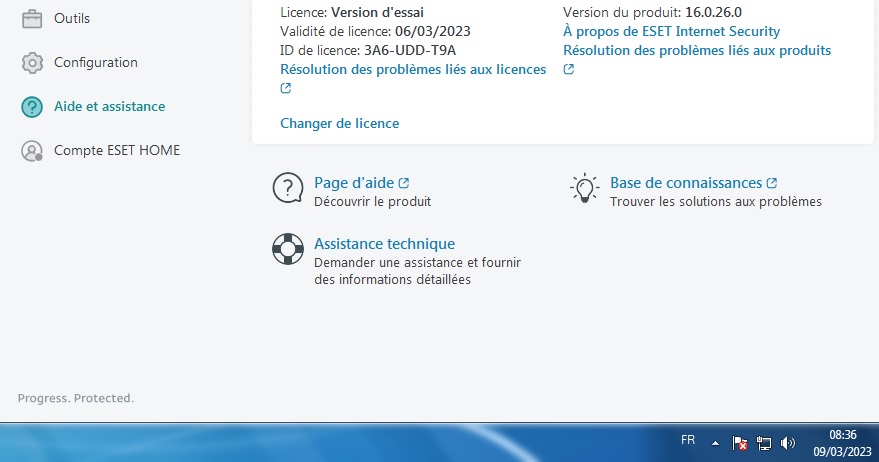Open Assistance technique link
Screen dimensions: 879x462
click(x=385, y=244)
